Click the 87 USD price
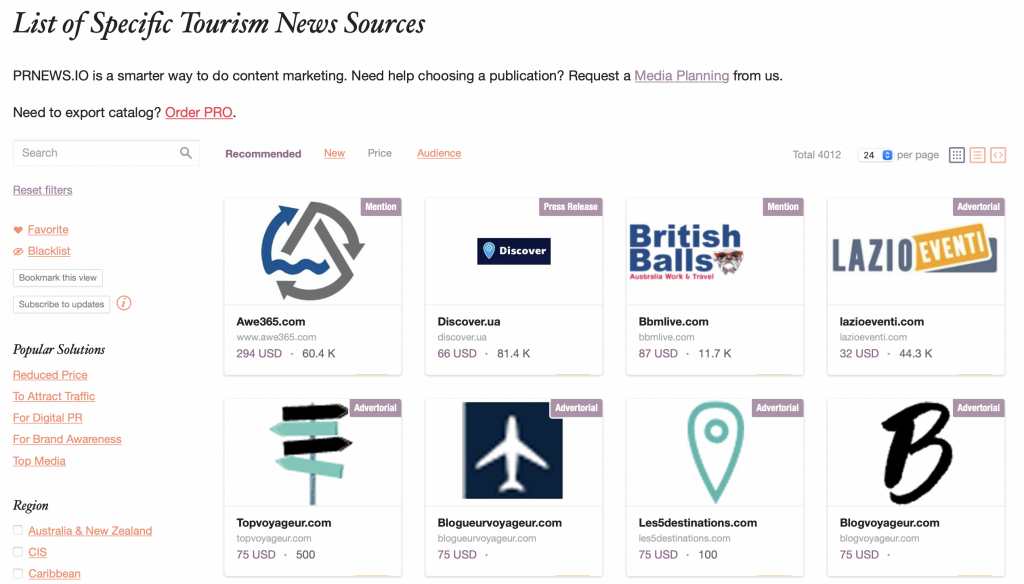 (x=658, y=353)
